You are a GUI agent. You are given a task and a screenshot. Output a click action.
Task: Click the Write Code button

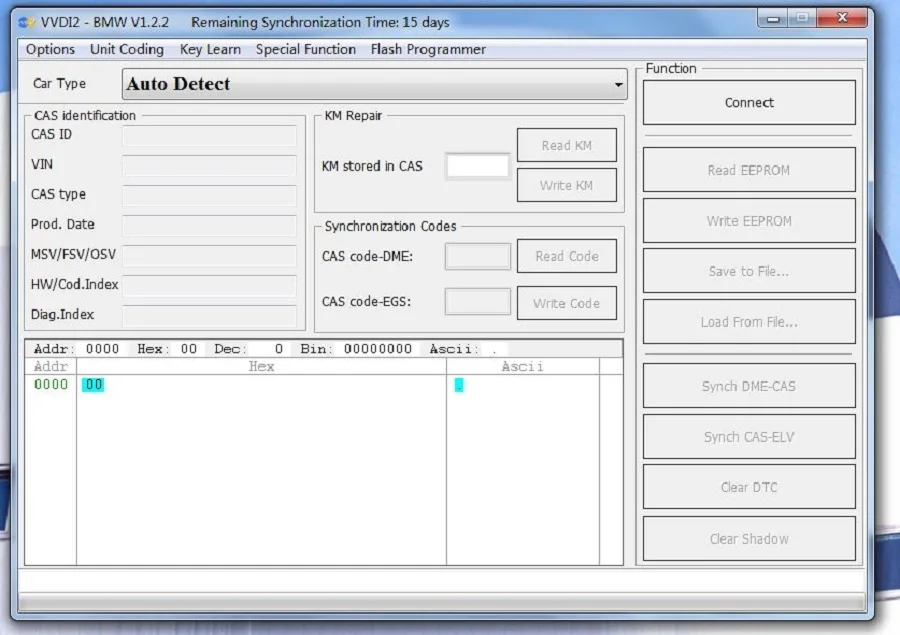tap(567, 303)
